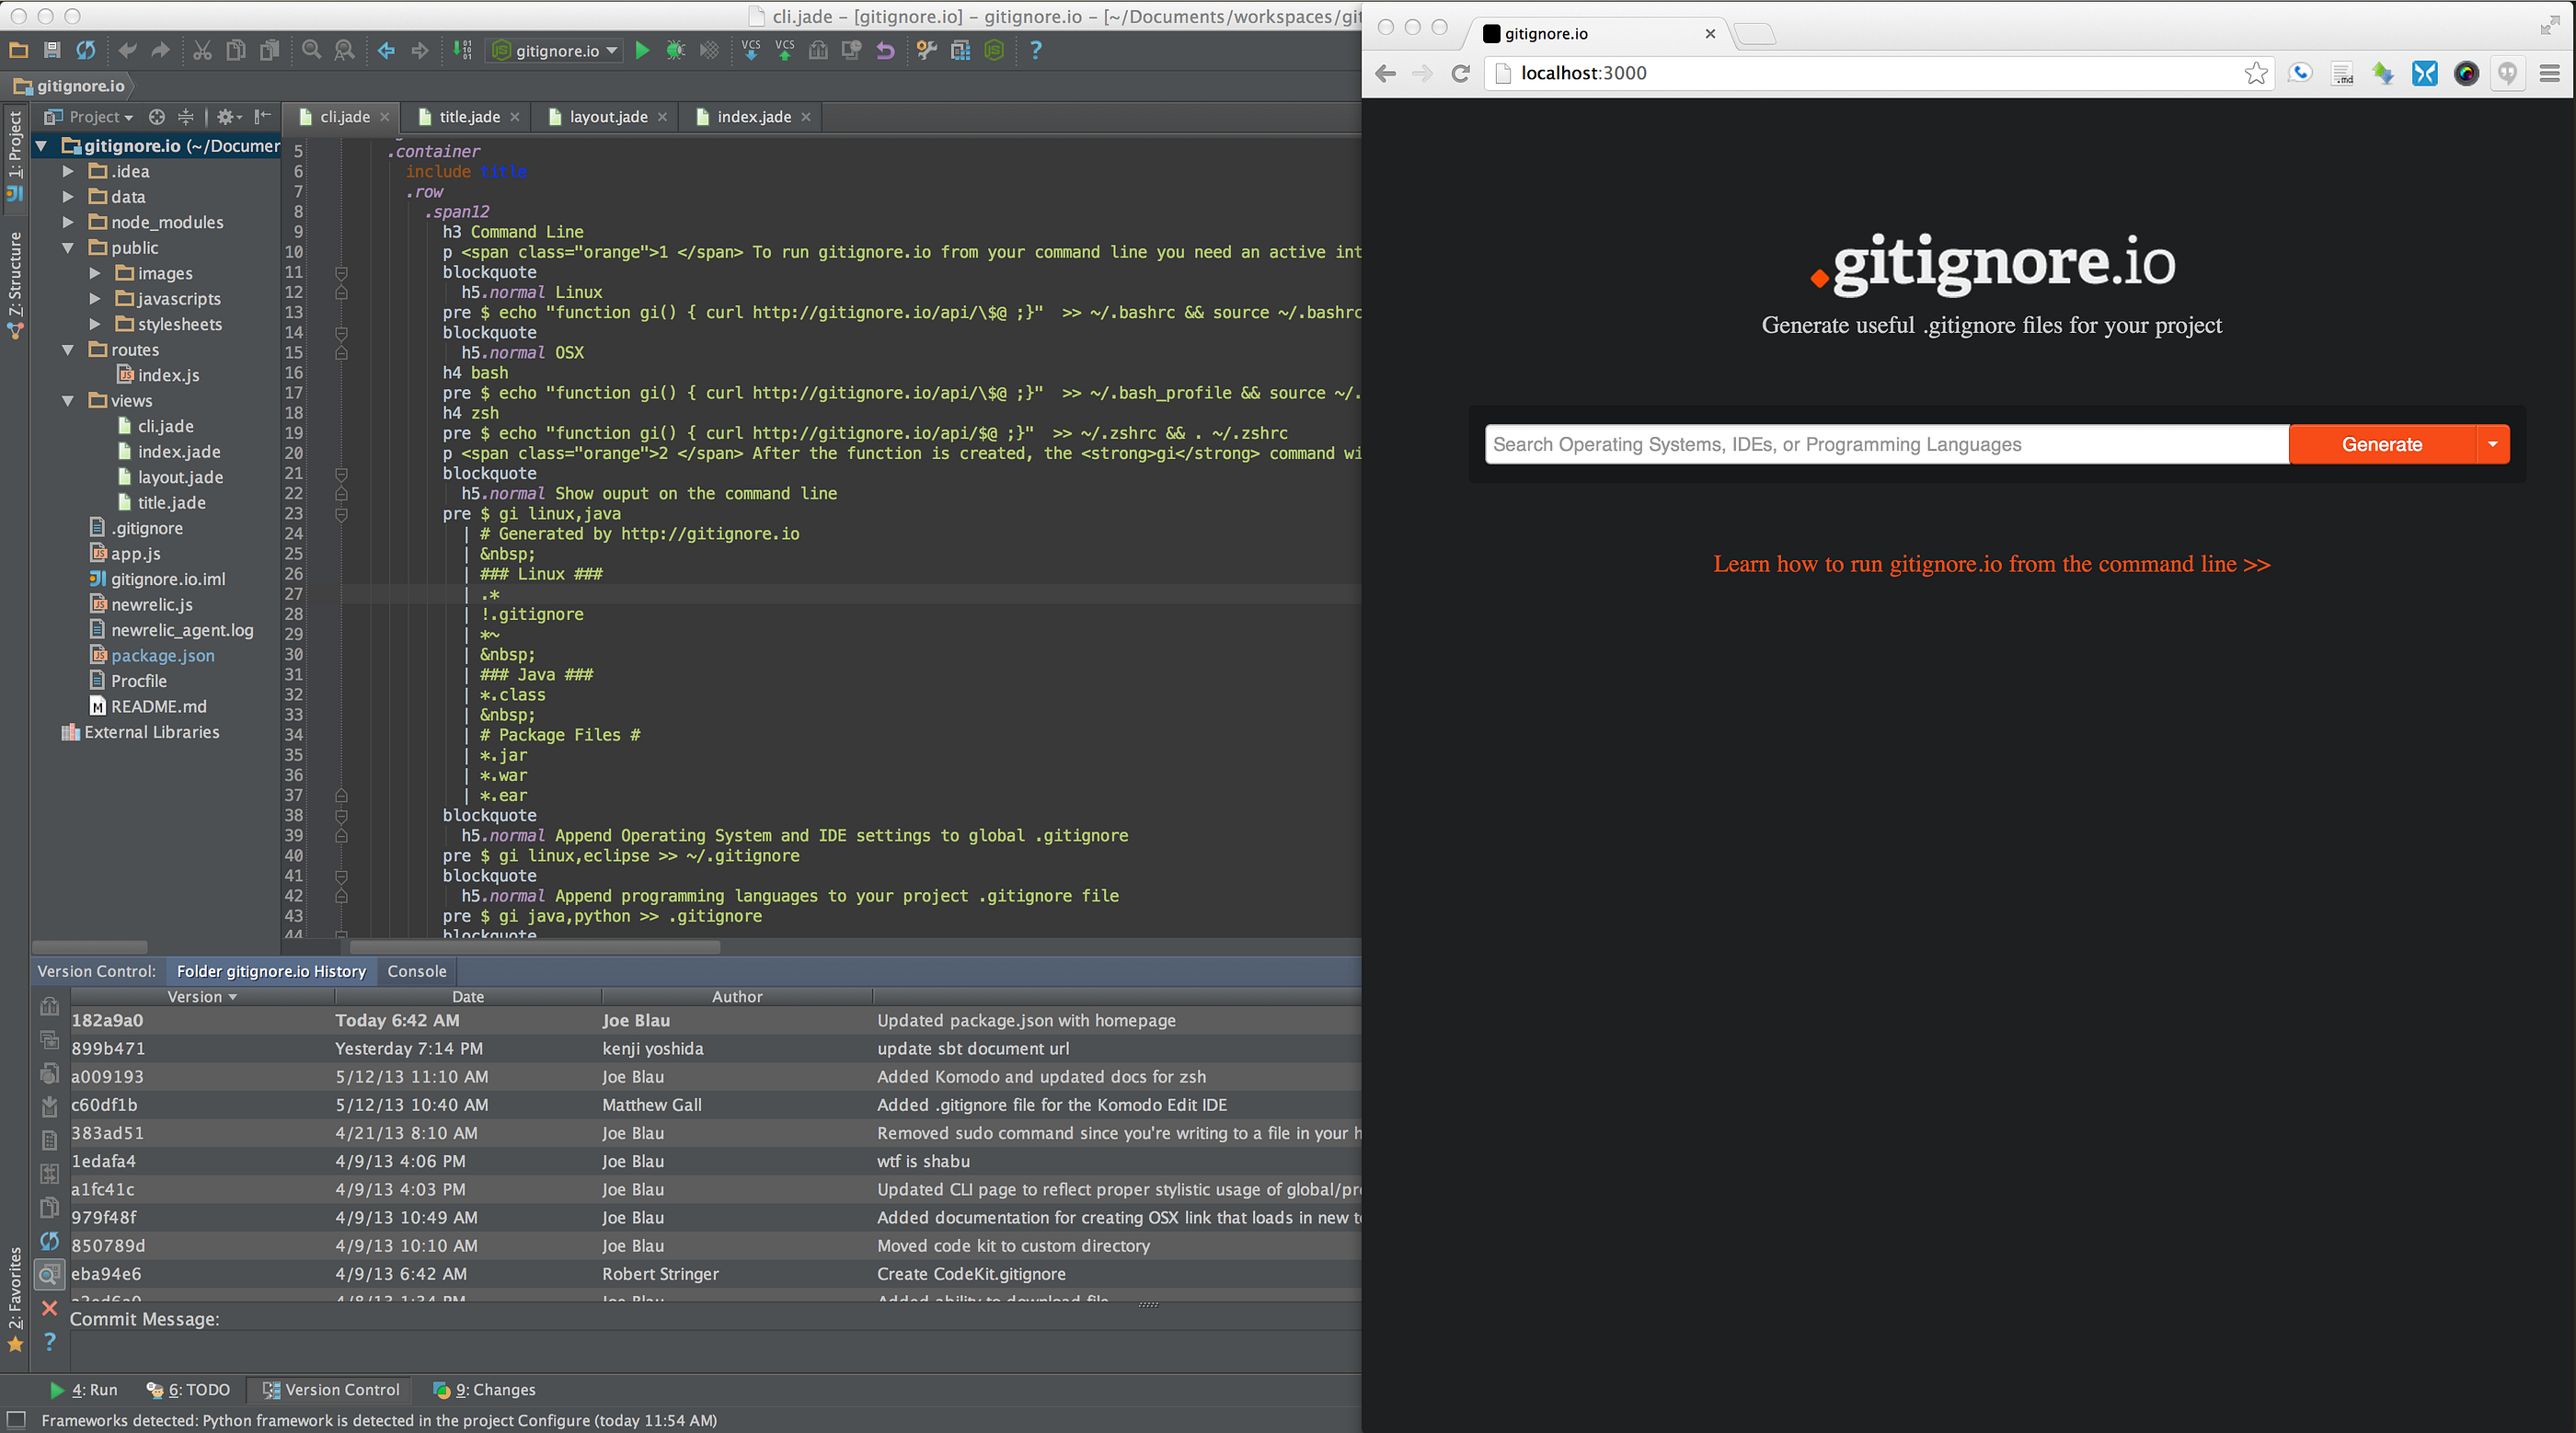2576x1433 pixels.
Task: Synchronize files with the refresh icon
Action: [86, 50]
